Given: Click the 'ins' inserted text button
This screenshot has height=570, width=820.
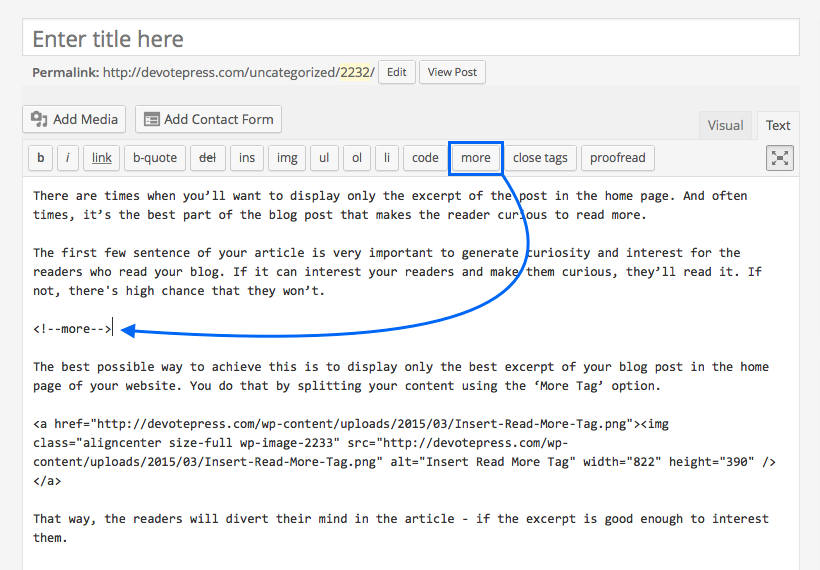Looking at the screenshot, I should pyautogui.click(x=247, y=158).
